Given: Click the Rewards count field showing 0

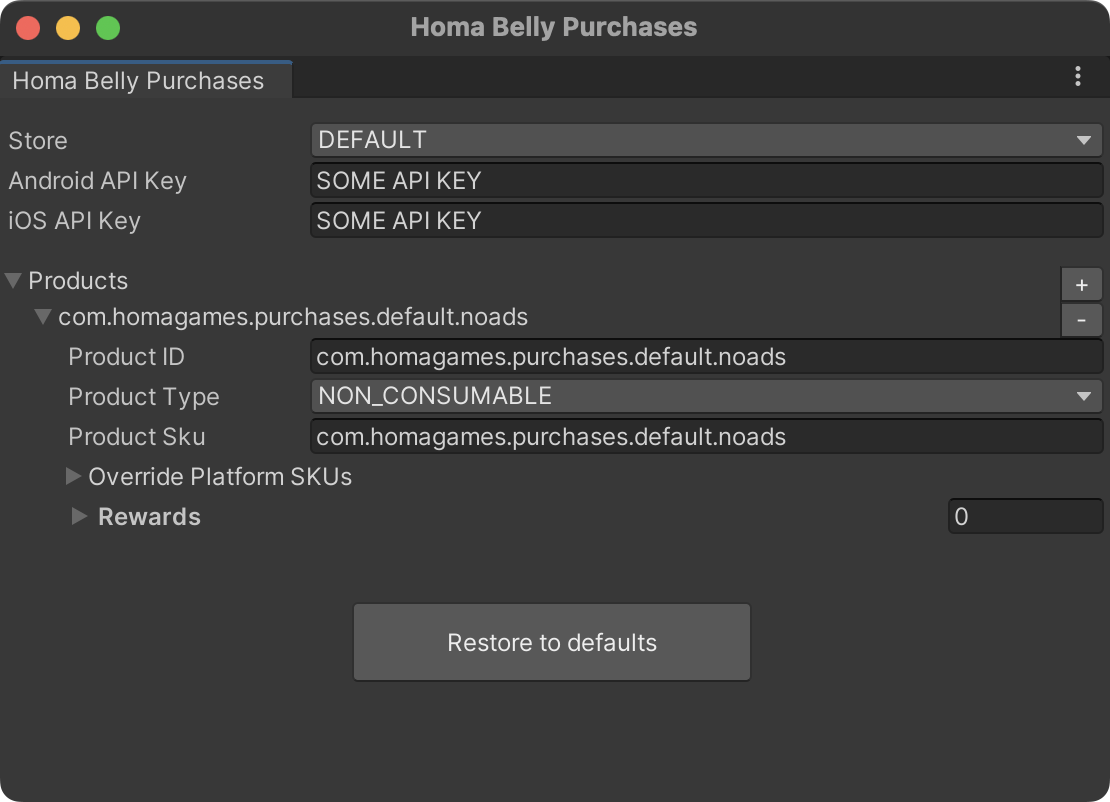Looking at the screenshot, I should point(1025,516).
